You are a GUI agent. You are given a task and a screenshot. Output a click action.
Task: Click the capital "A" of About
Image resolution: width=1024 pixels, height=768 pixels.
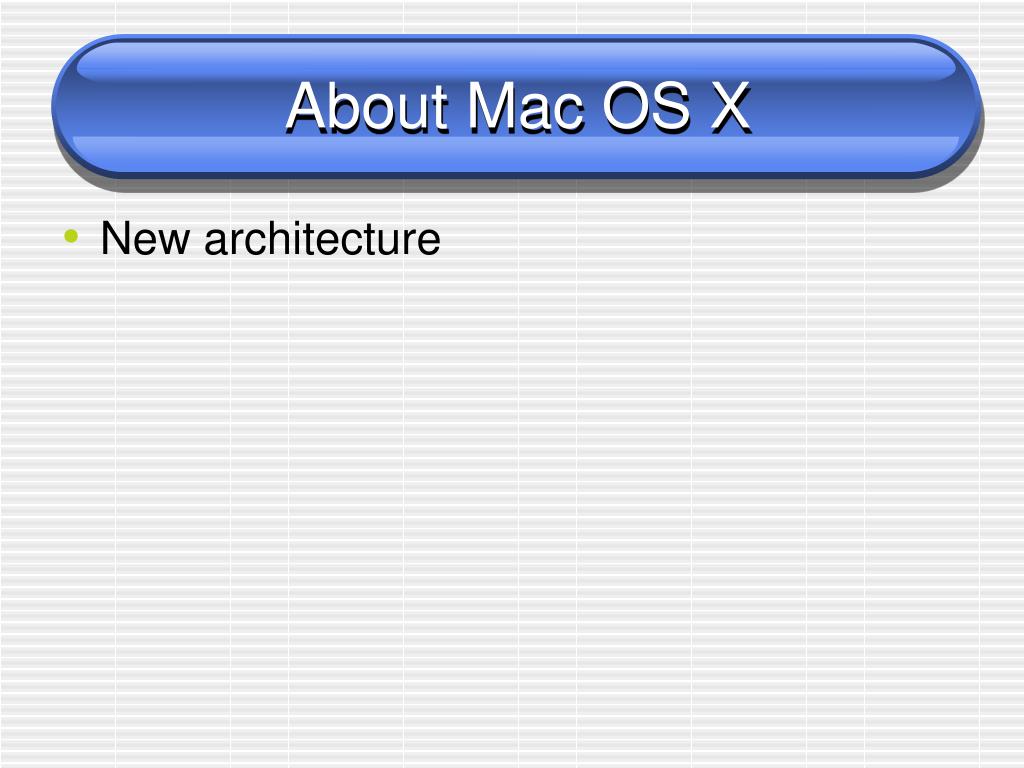tap(307, 107)
